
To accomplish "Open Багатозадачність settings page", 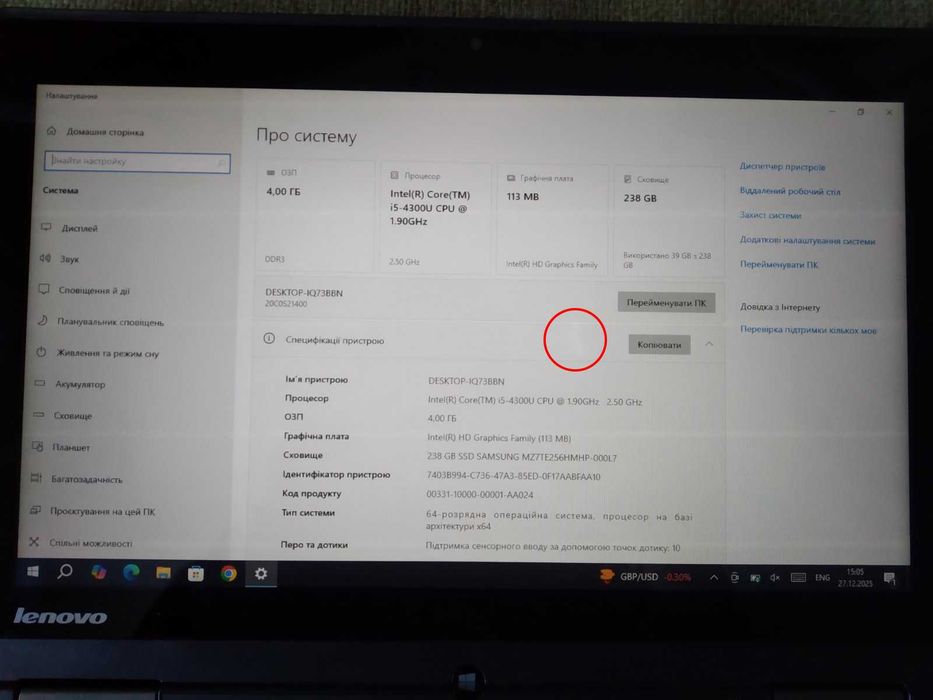I will 77,479.
